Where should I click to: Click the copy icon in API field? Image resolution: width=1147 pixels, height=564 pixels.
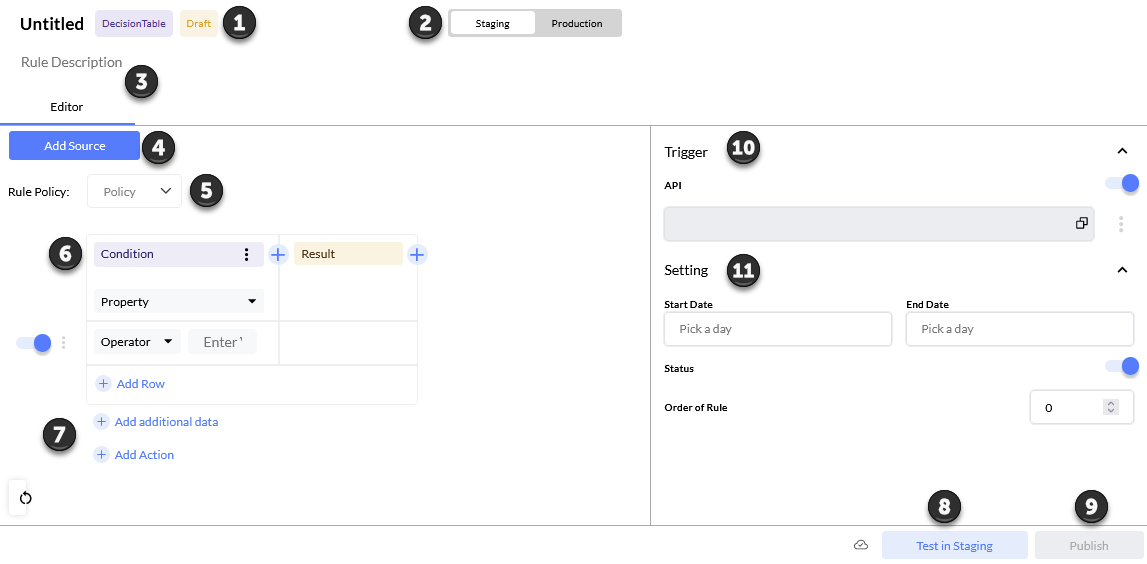point(1081,224)
